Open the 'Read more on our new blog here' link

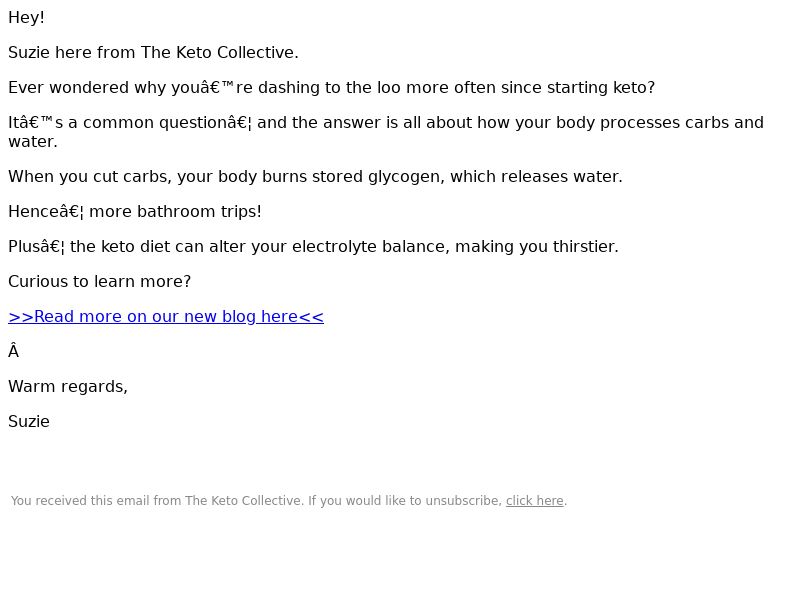pos(166,317)
